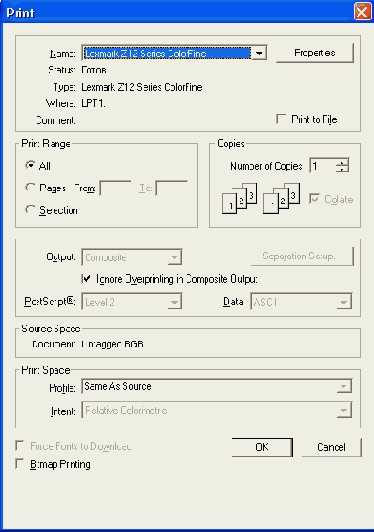374x532 pixels.
Task: Open the Output Composite dropdown
Action: tap(174, 258)
